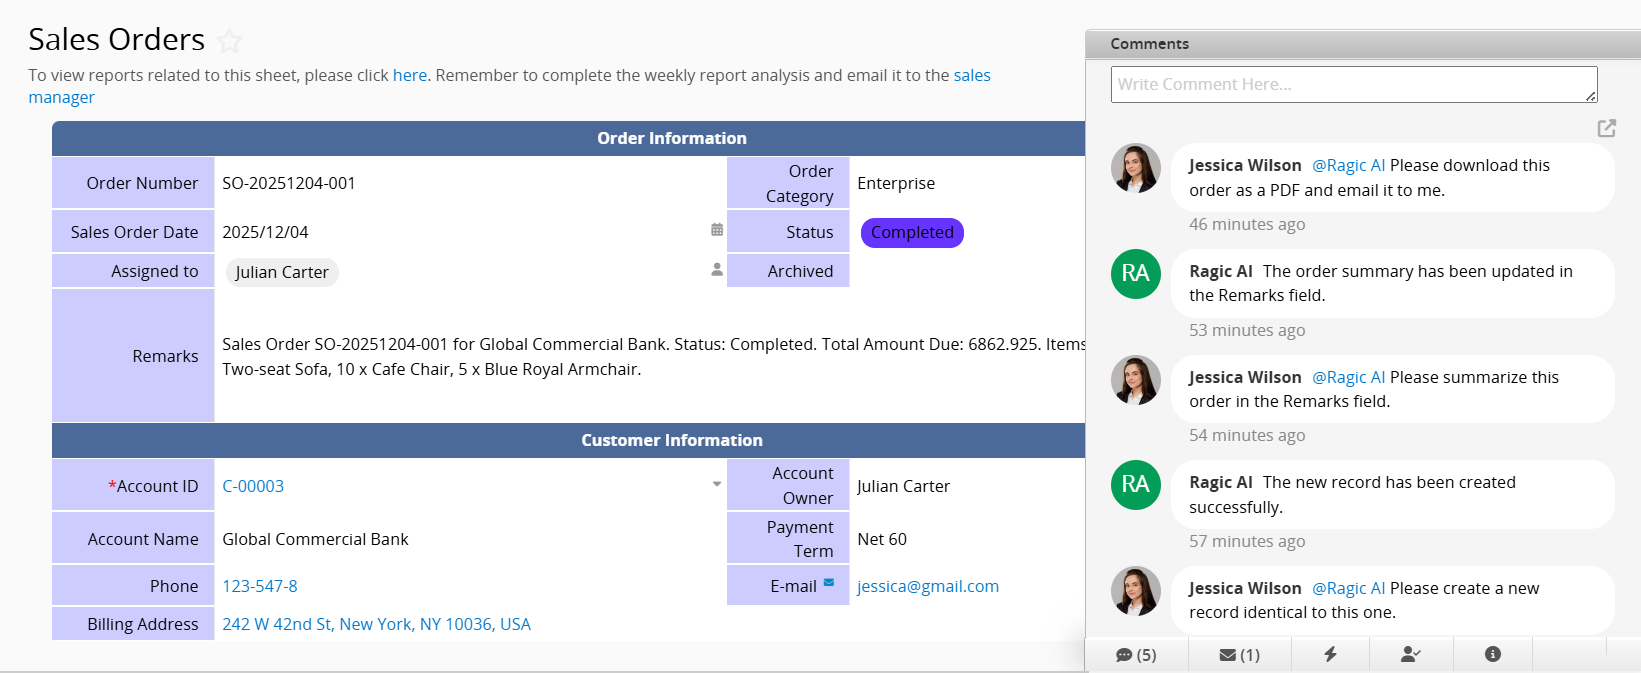This screenshot has height=673, width=1641.
Task: Click the envelope icon beside E-mail label
Action: click(829, 583)
